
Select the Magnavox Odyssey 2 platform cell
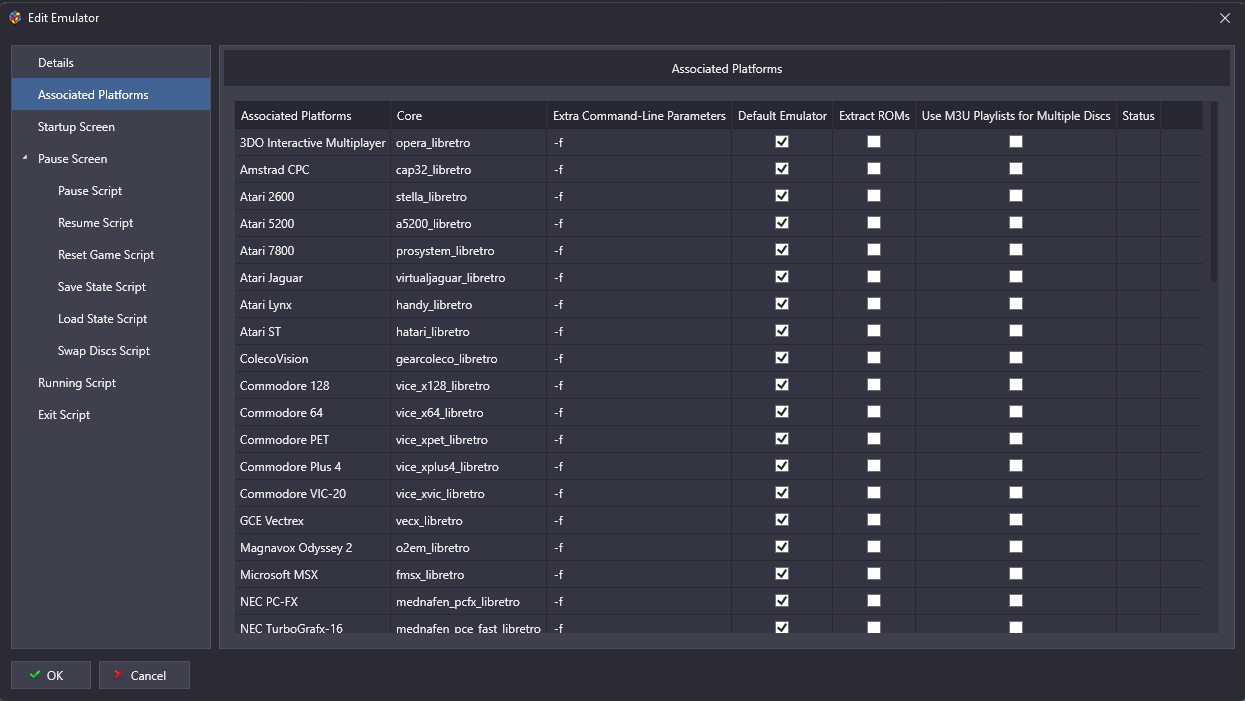tap(313, 548)
